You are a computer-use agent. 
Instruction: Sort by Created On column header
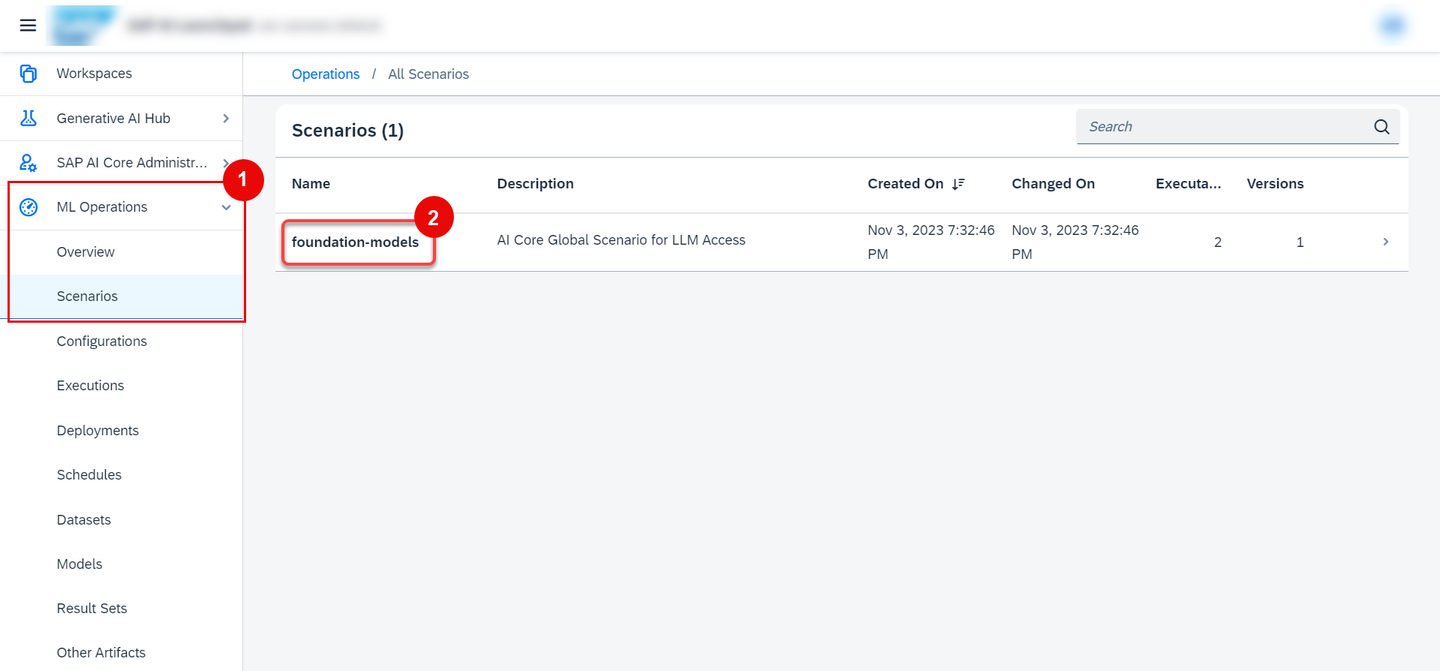click(x=905, y=184)
